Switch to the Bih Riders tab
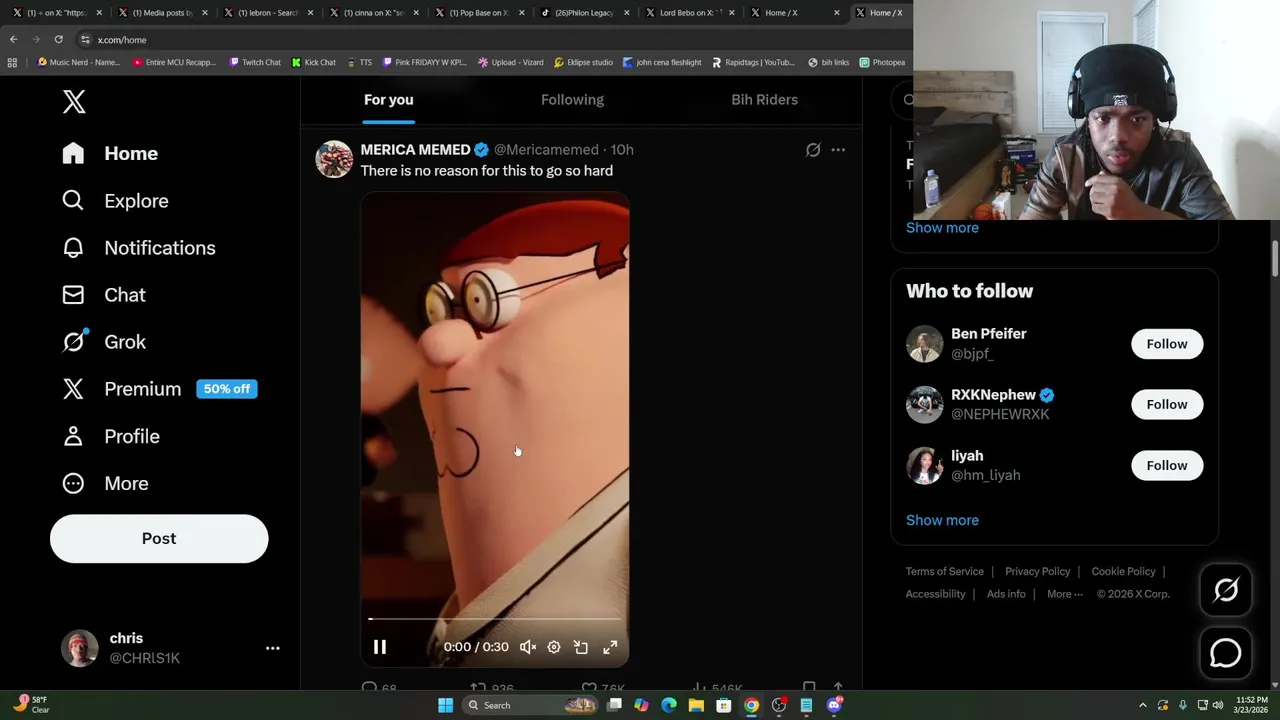1280x720 pixels. (764, 100)
